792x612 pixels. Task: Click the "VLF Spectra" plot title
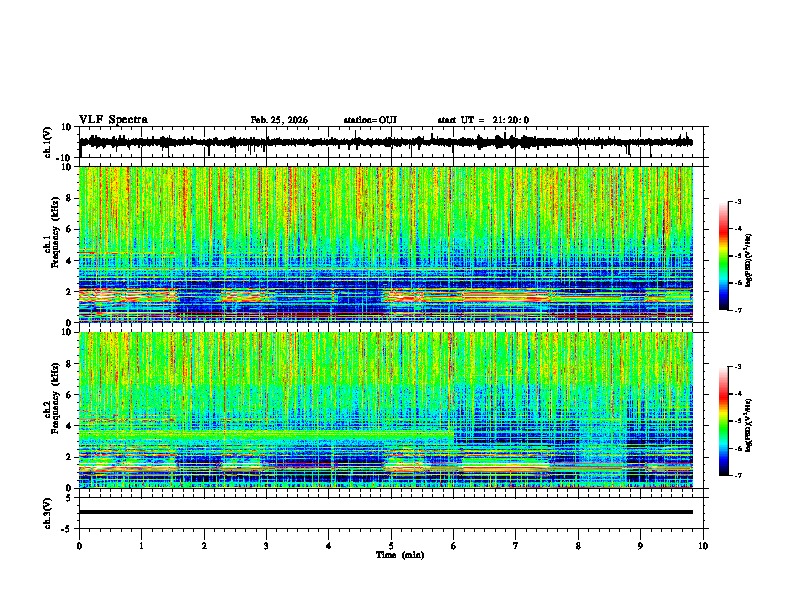(x=113, y=120)
